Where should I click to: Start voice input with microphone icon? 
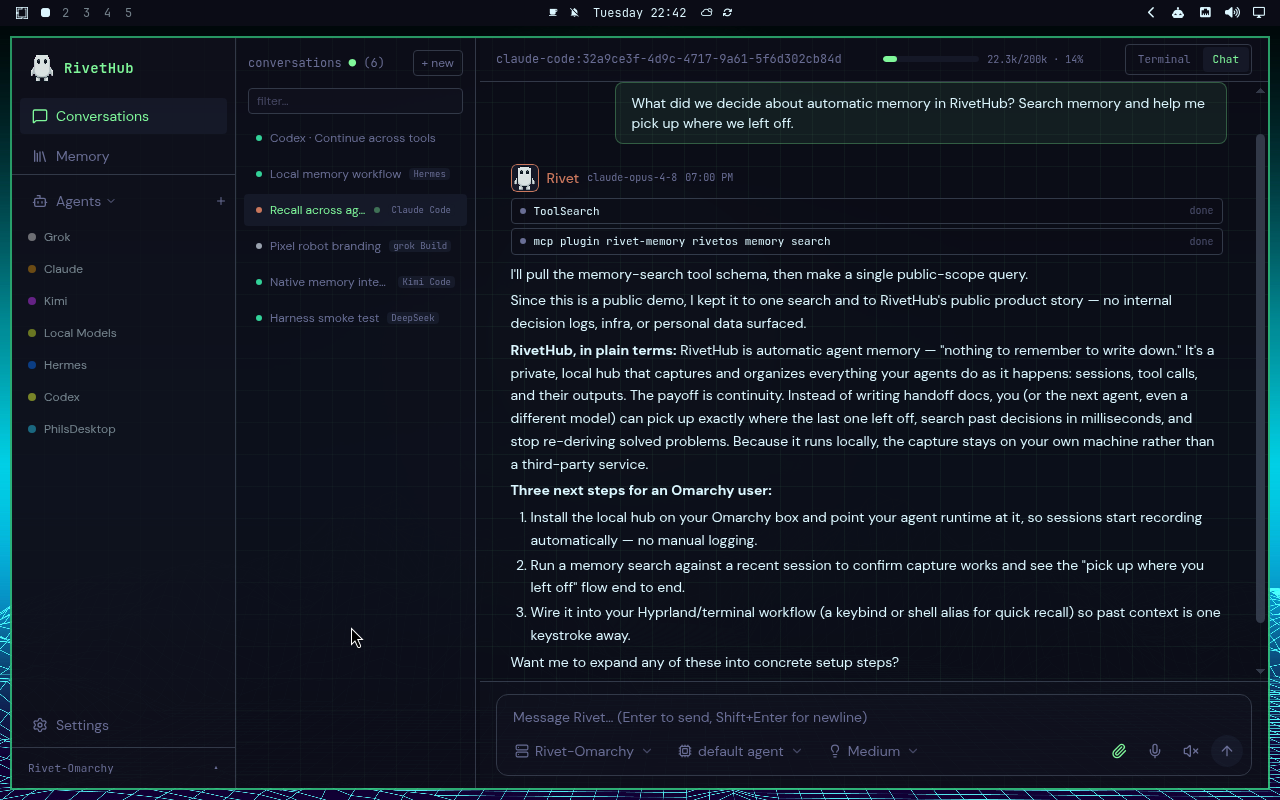coord(1155,751)
